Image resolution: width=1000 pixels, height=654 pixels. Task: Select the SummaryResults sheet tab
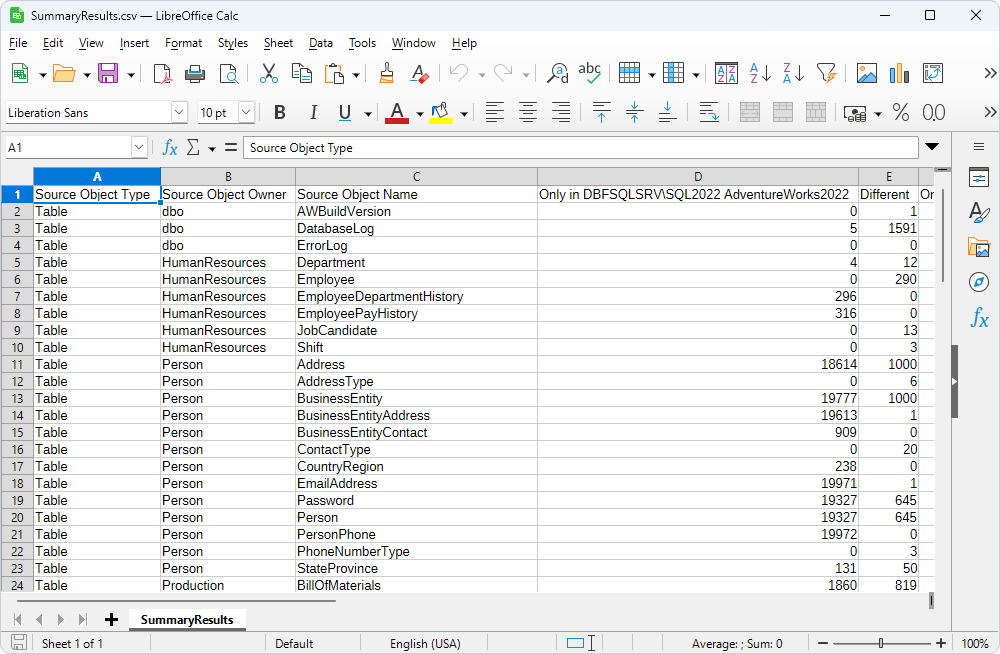[187, 620]
